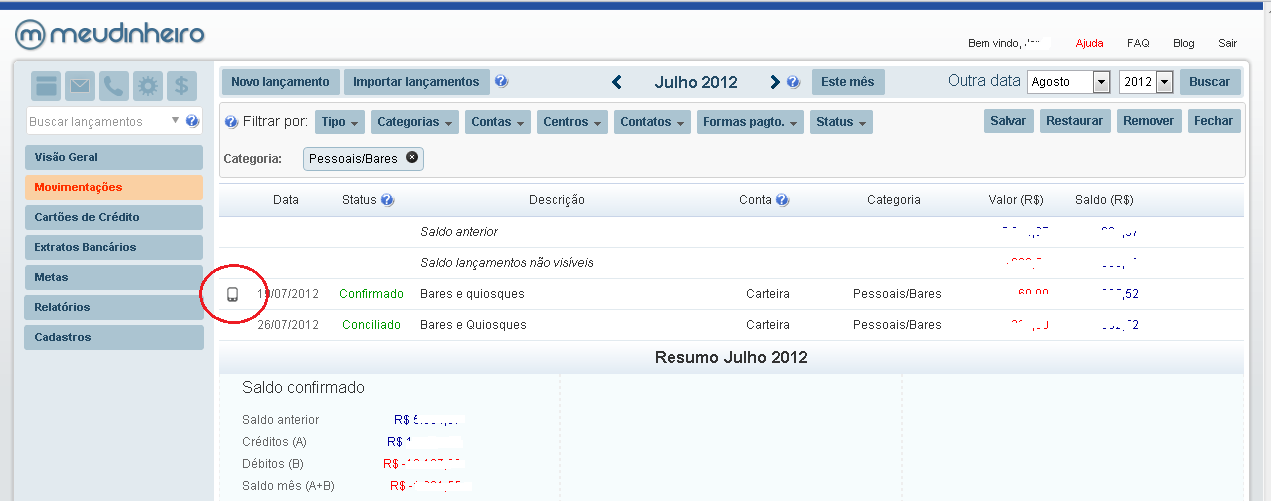This screenshot has width=1271, height=501.
Task: Go to previous month with left arrow
Action: [x=617, y=82]
